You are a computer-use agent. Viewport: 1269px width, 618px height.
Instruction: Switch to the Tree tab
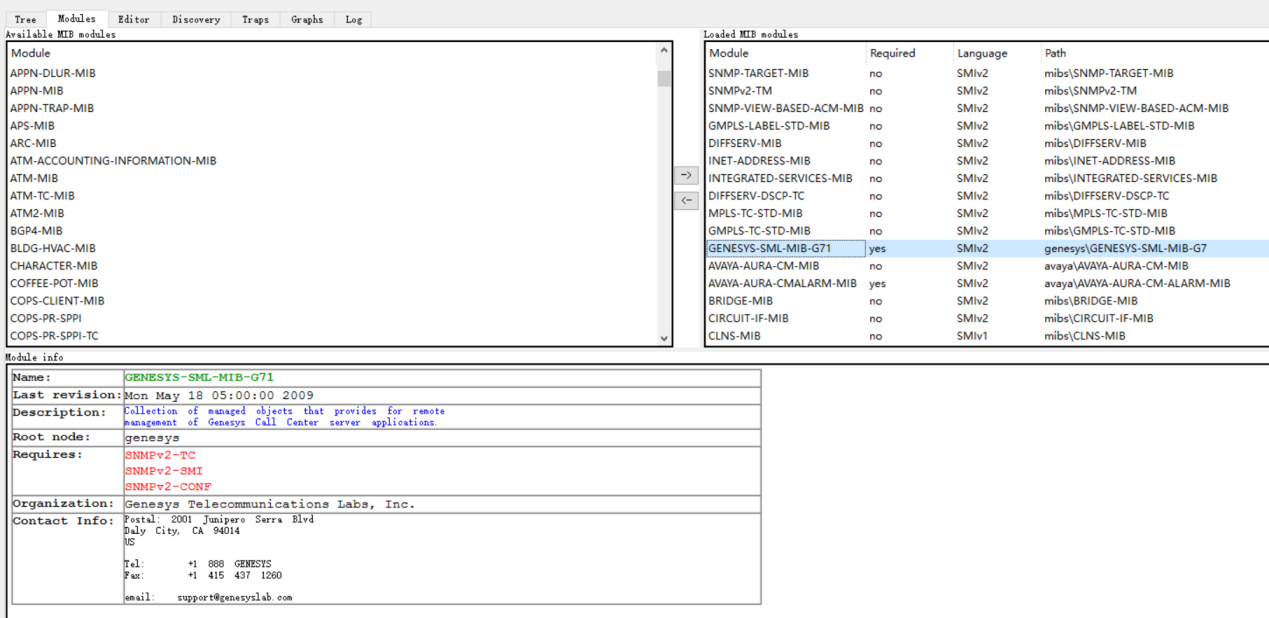(26, 19)
